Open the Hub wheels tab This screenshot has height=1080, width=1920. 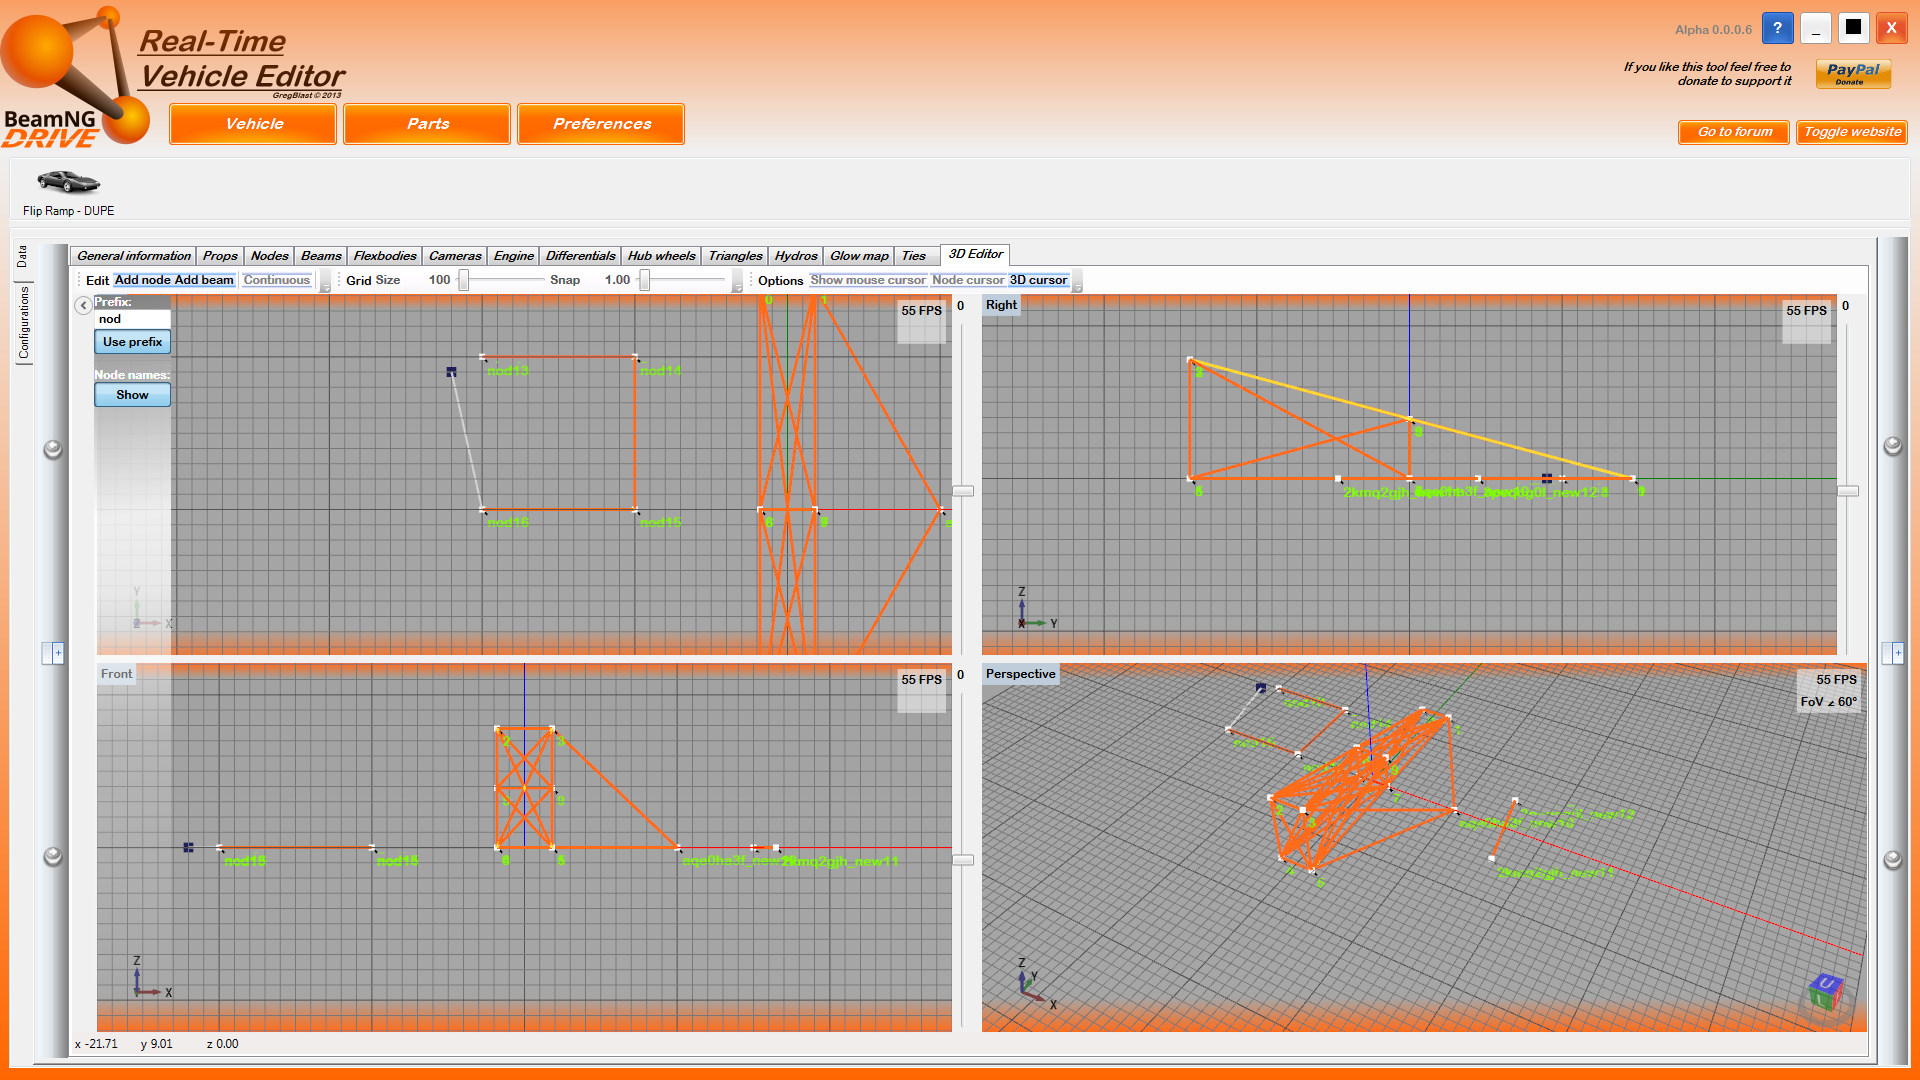tap(661, 256)
